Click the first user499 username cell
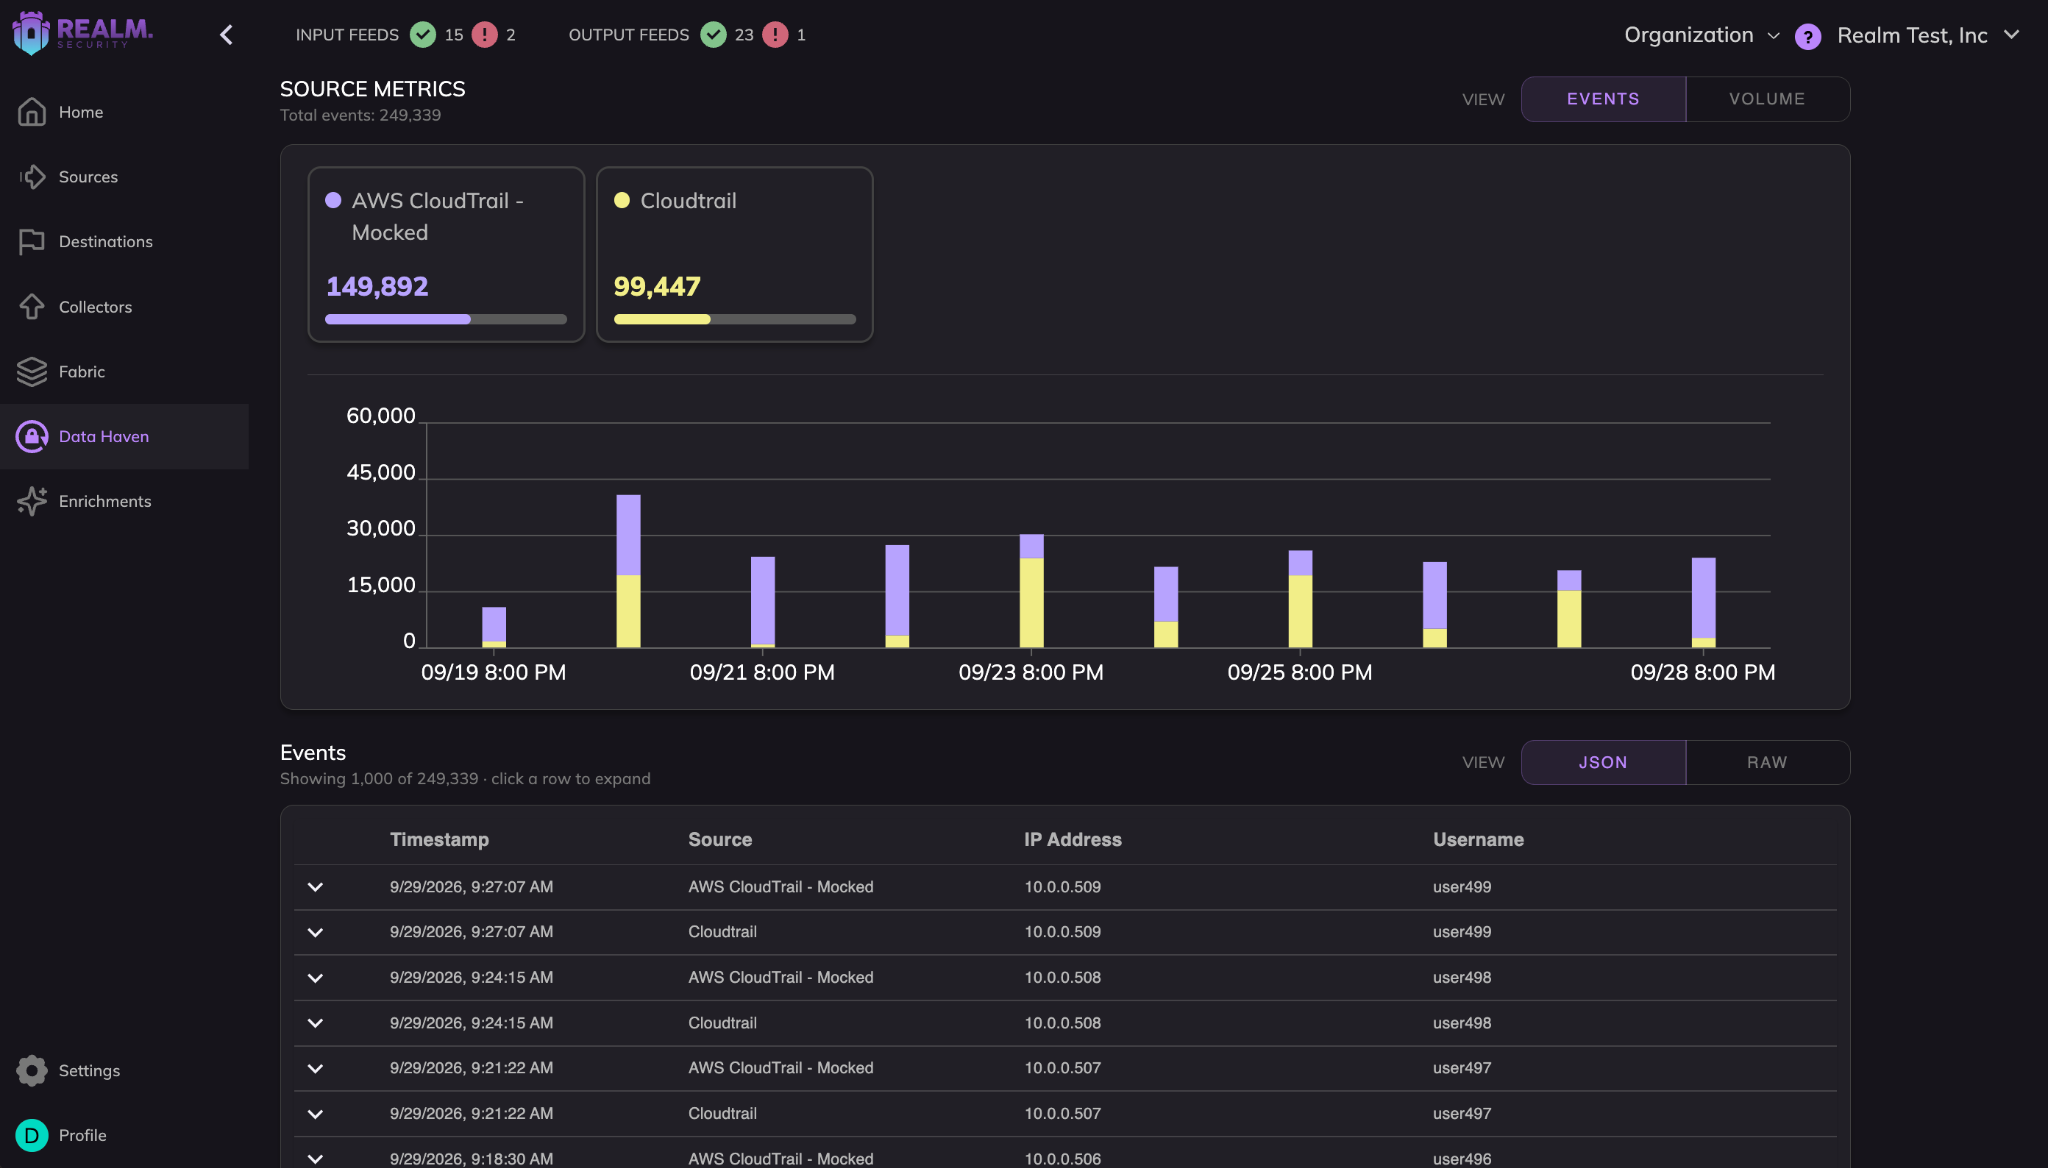The image size is (2048, 1168). coord(1462,887)
